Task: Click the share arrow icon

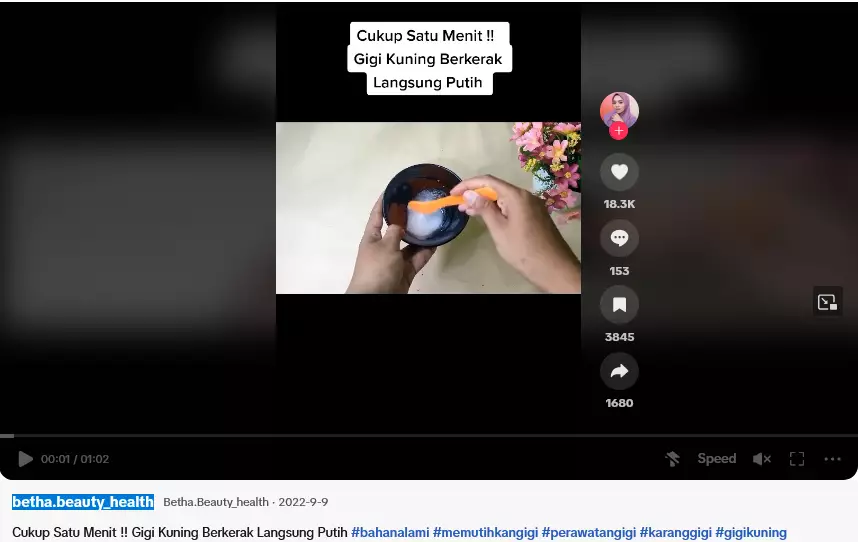Action: click(x=619, y=371)
